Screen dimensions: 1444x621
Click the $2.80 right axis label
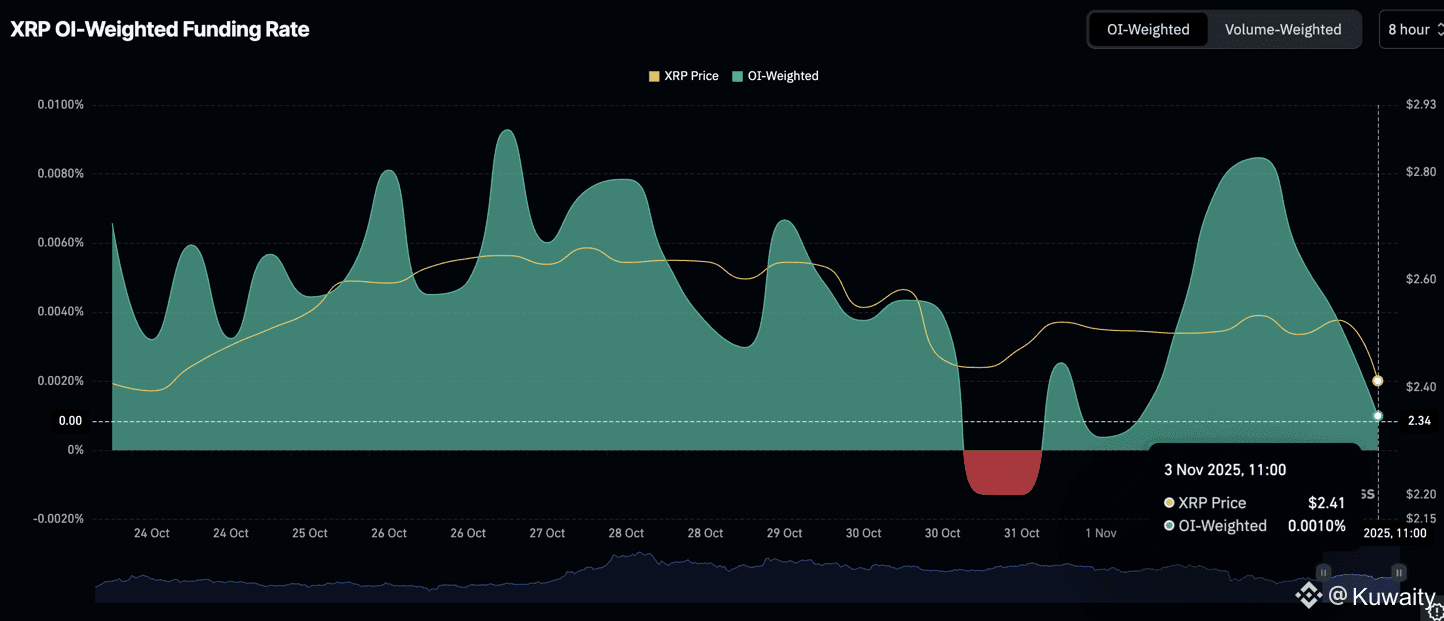click(1421, 173)
